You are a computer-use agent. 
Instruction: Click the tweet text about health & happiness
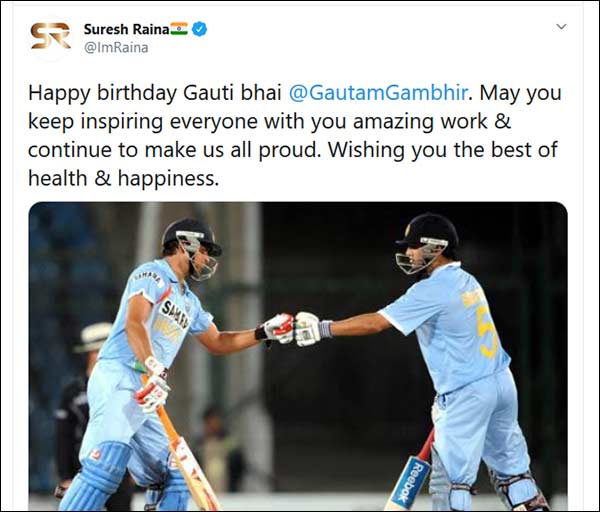pos(123,178)
